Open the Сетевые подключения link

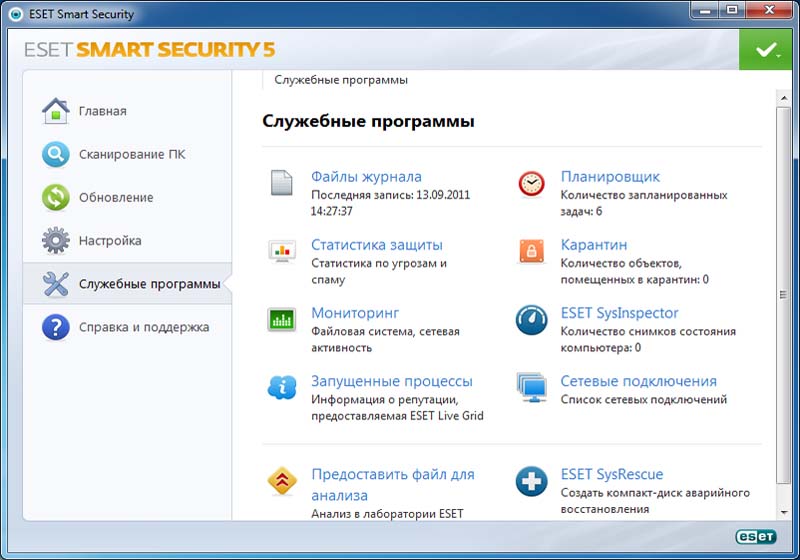pos(638,381)
